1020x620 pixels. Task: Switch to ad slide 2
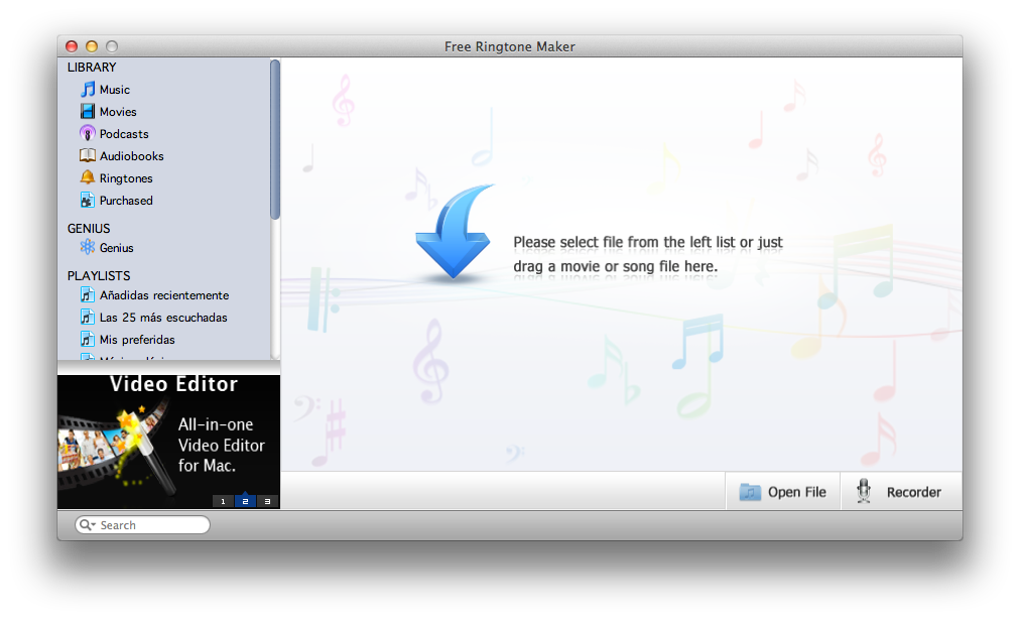click(245, 501)
